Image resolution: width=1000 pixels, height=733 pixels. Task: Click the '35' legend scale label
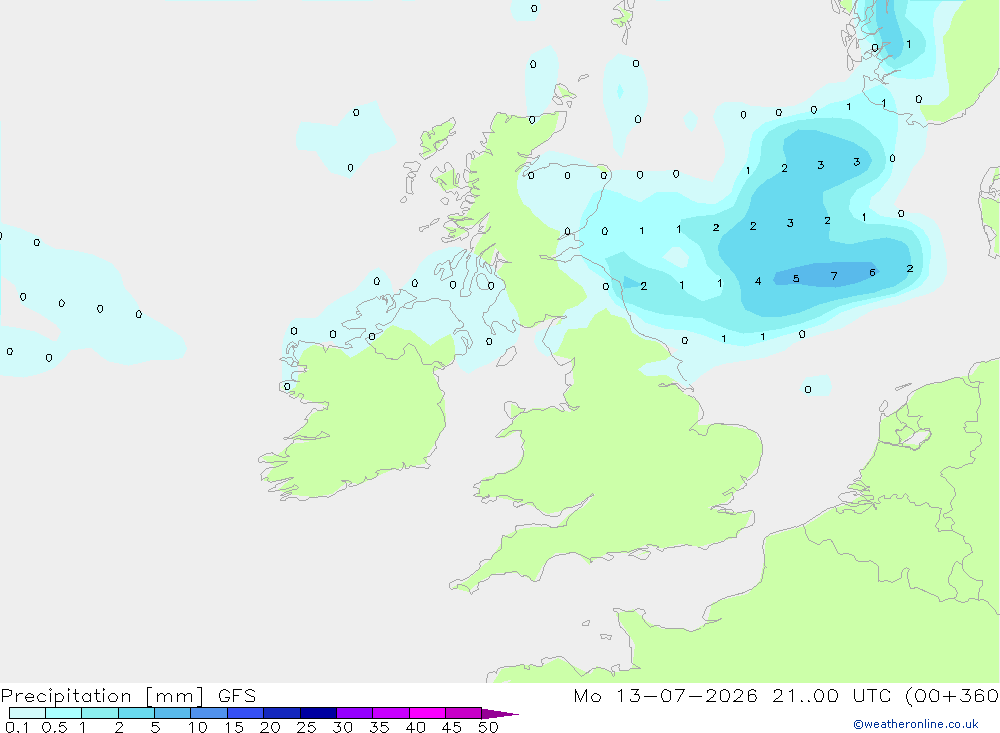(379, 727)
